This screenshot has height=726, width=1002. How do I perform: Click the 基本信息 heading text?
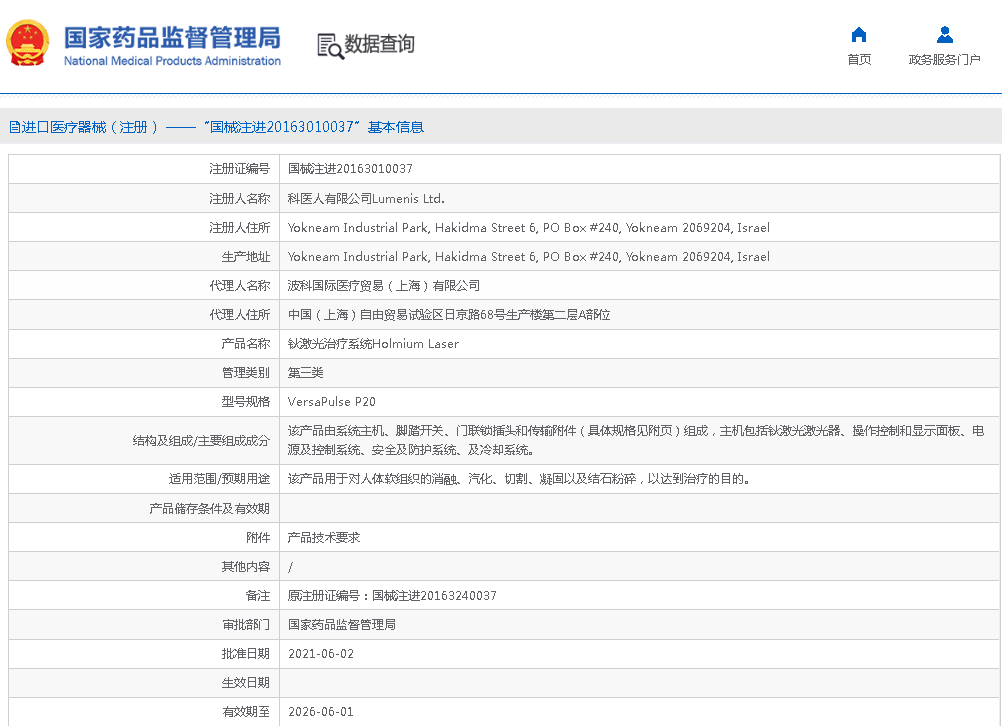[x=396, y=127]
